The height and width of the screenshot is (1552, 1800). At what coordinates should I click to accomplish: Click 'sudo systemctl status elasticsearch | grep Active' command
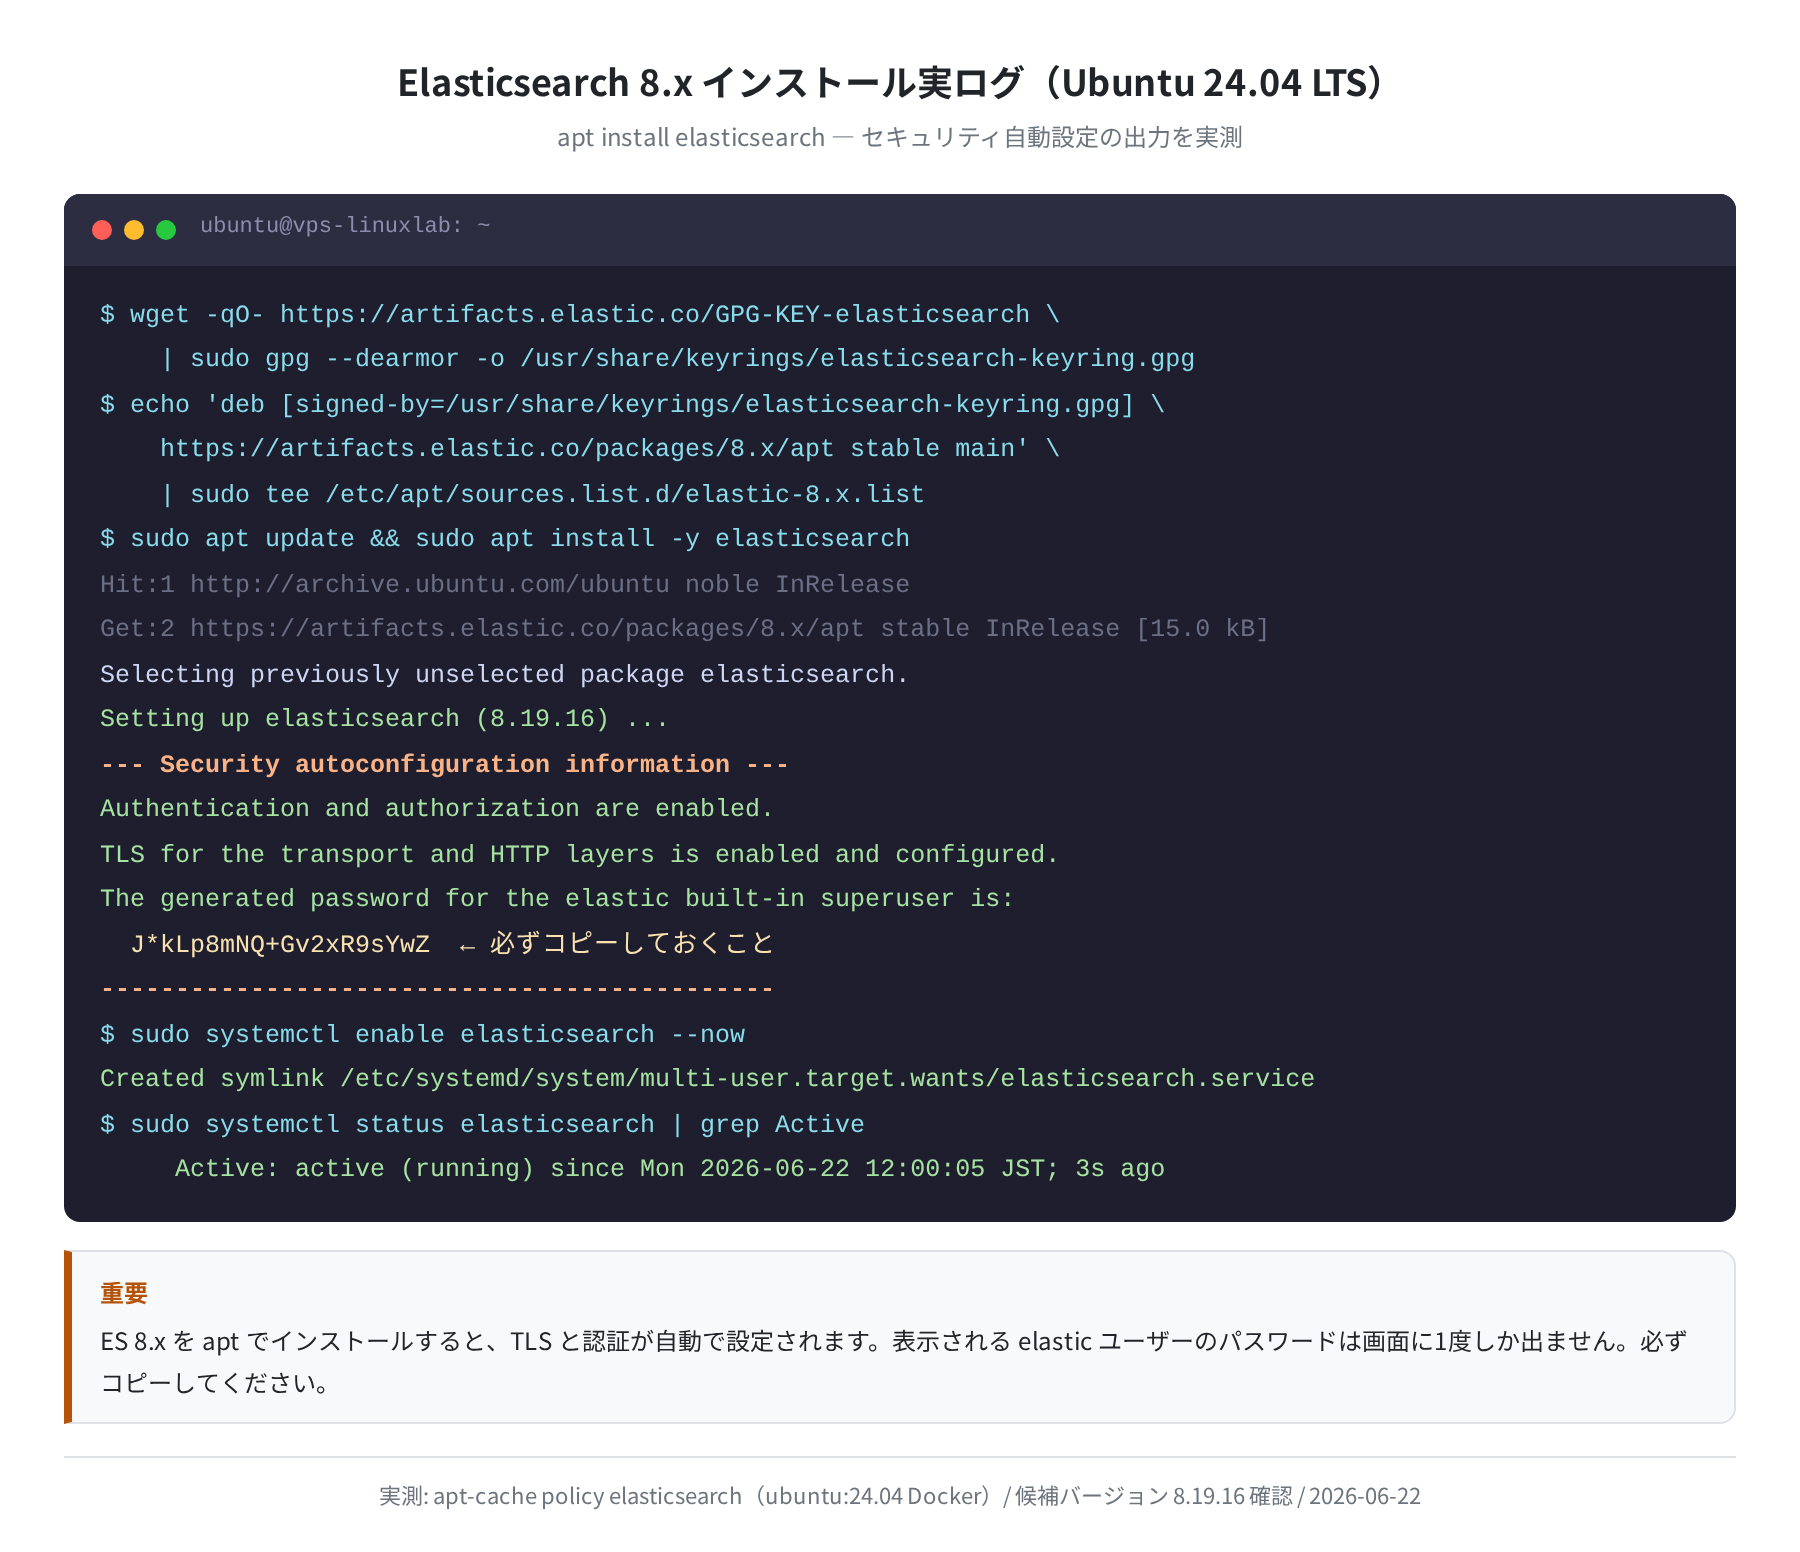tap(482, 1124)
